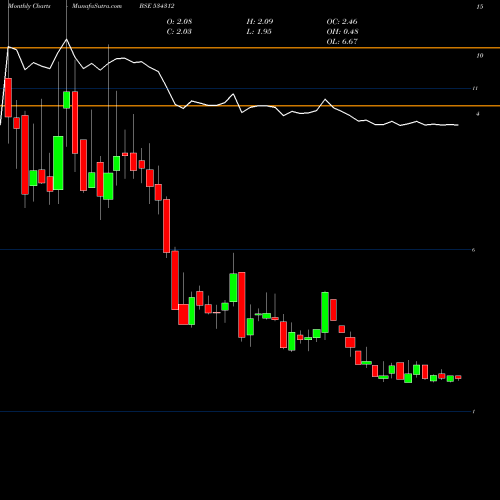Click the "15" price axis label

point(480,7)
